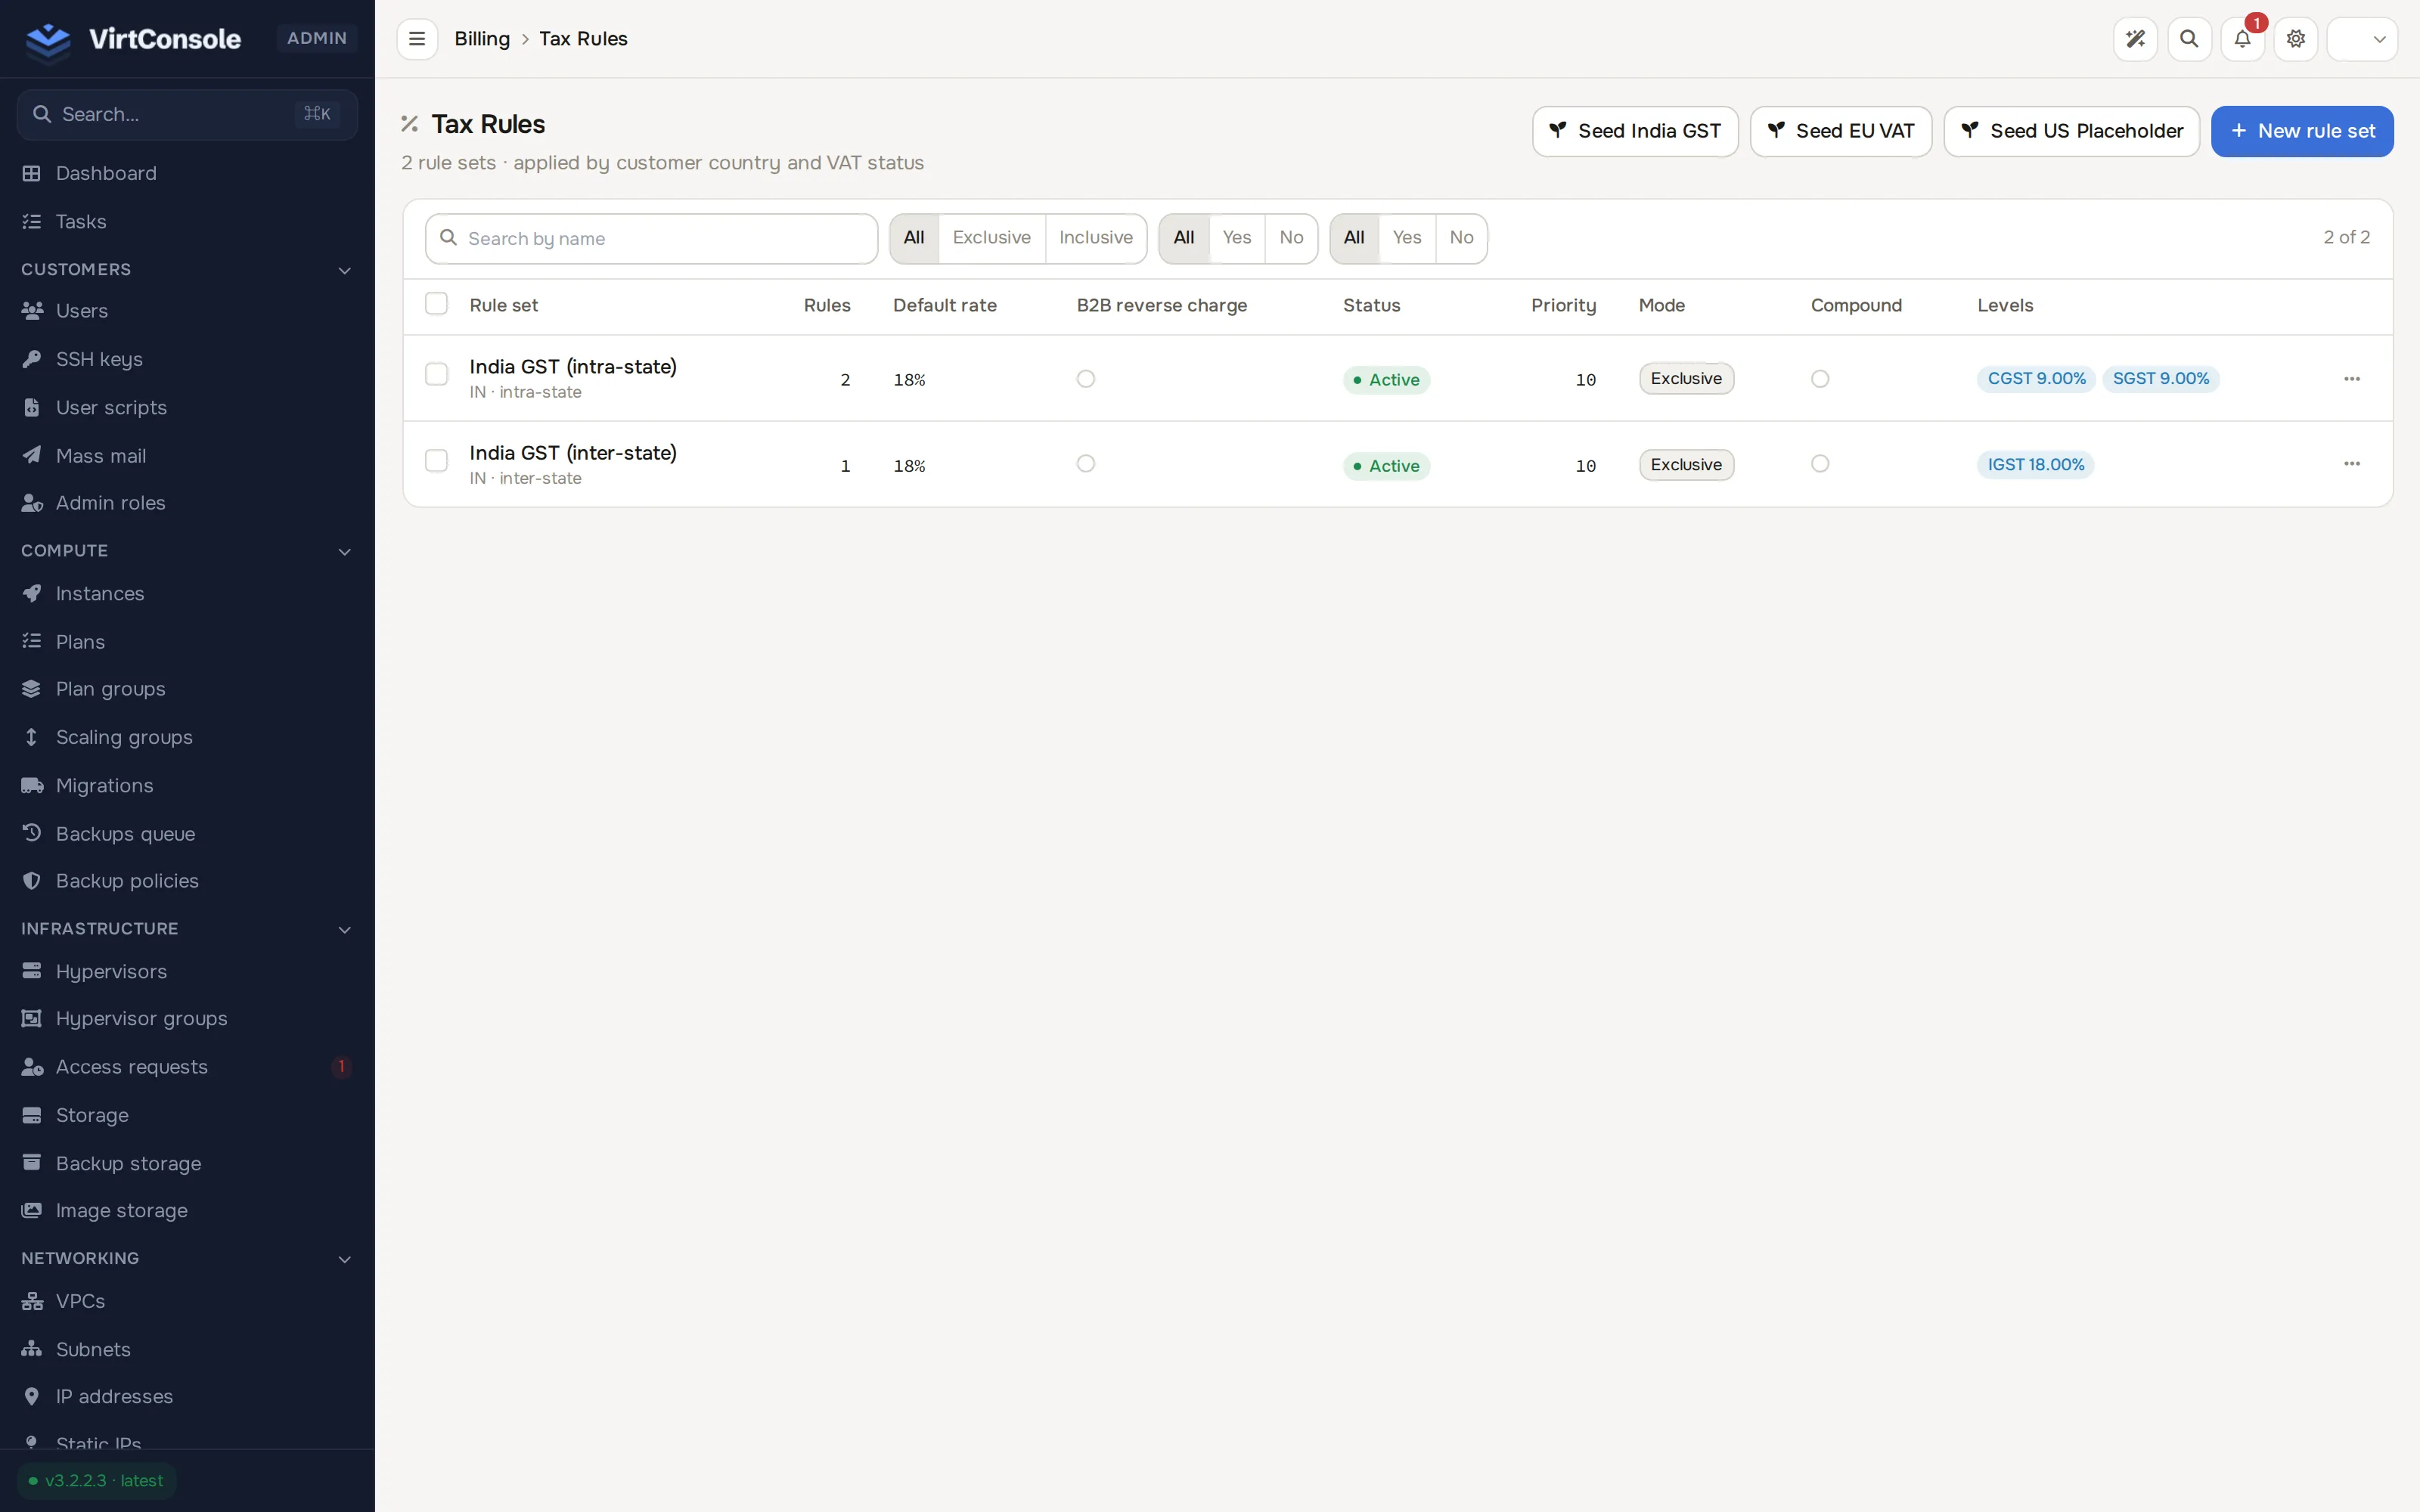This screenshot has width=2420, height=1512.
Task: Focus the Search by name field
Action: click(x=651, y=238)
